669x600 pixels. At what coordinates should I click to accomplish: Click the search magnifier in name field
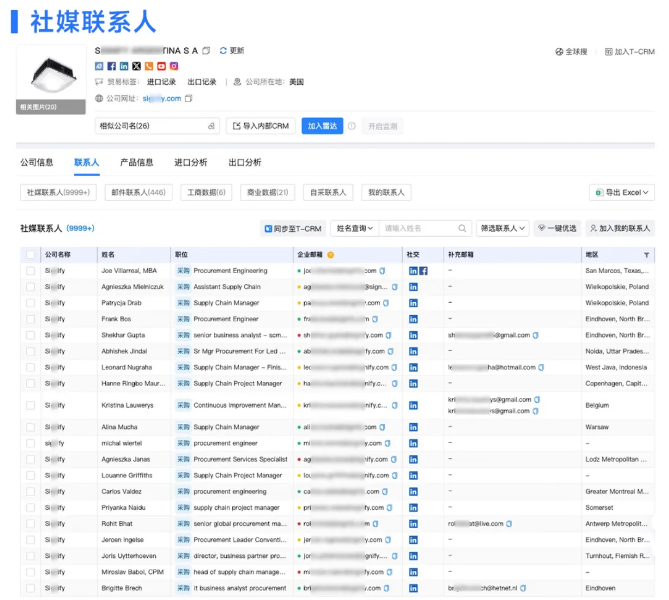[x=462, y=228]
